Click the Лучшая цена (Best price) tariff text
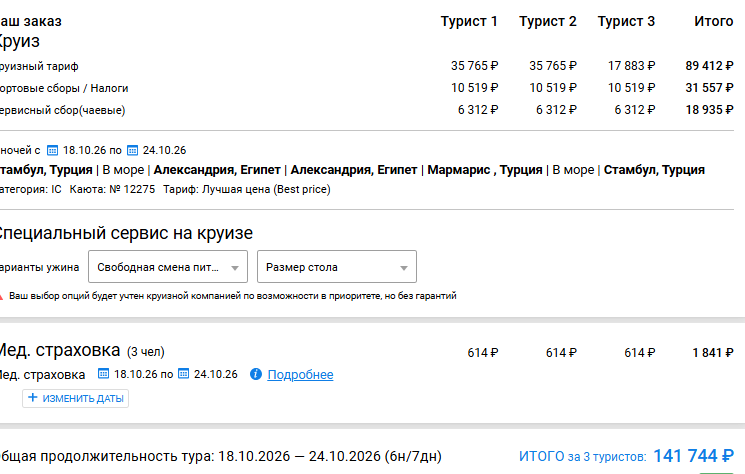 pos(266,190)
